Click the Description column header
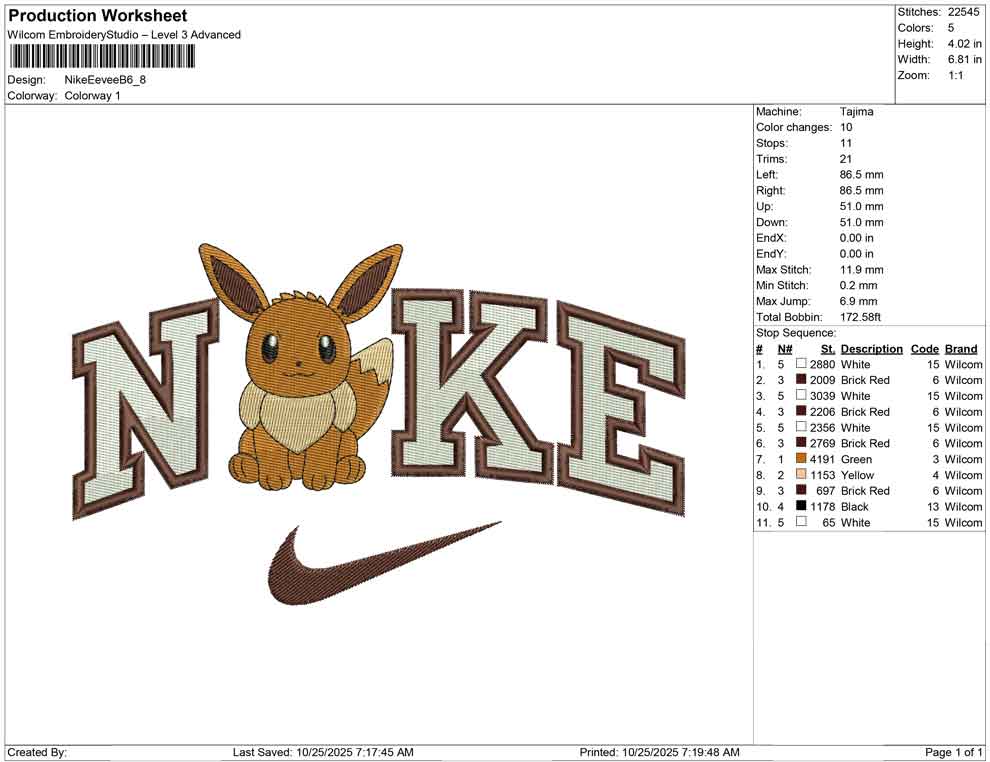Screen dimensions: 990x762 point(872,348)
